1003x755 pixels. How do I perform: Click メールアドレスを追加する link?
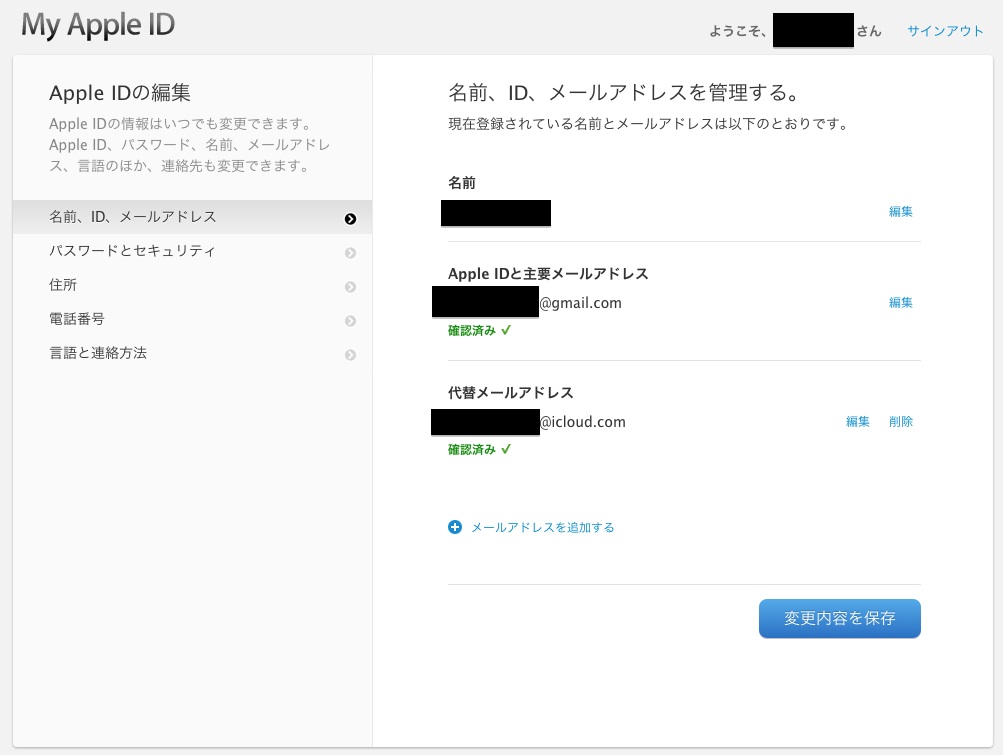[x=542, y=527]
